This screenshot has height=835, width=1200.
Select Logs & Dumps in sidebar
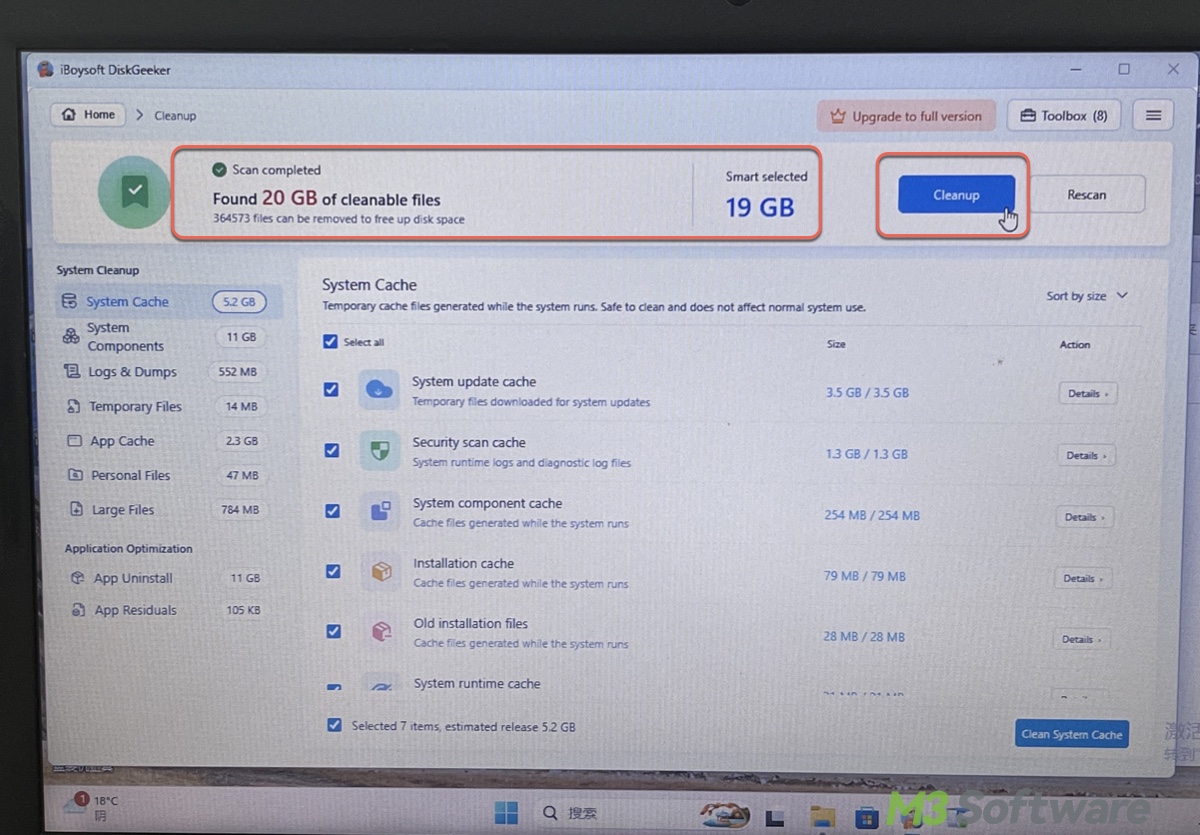point(168,372)
